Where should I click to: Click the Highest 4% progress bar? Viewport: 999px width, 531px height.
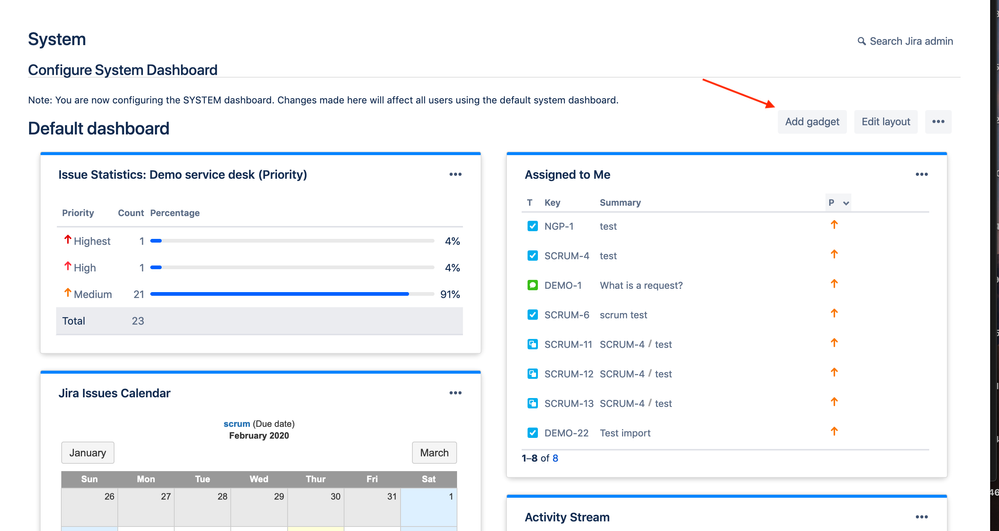coord(292,241)
